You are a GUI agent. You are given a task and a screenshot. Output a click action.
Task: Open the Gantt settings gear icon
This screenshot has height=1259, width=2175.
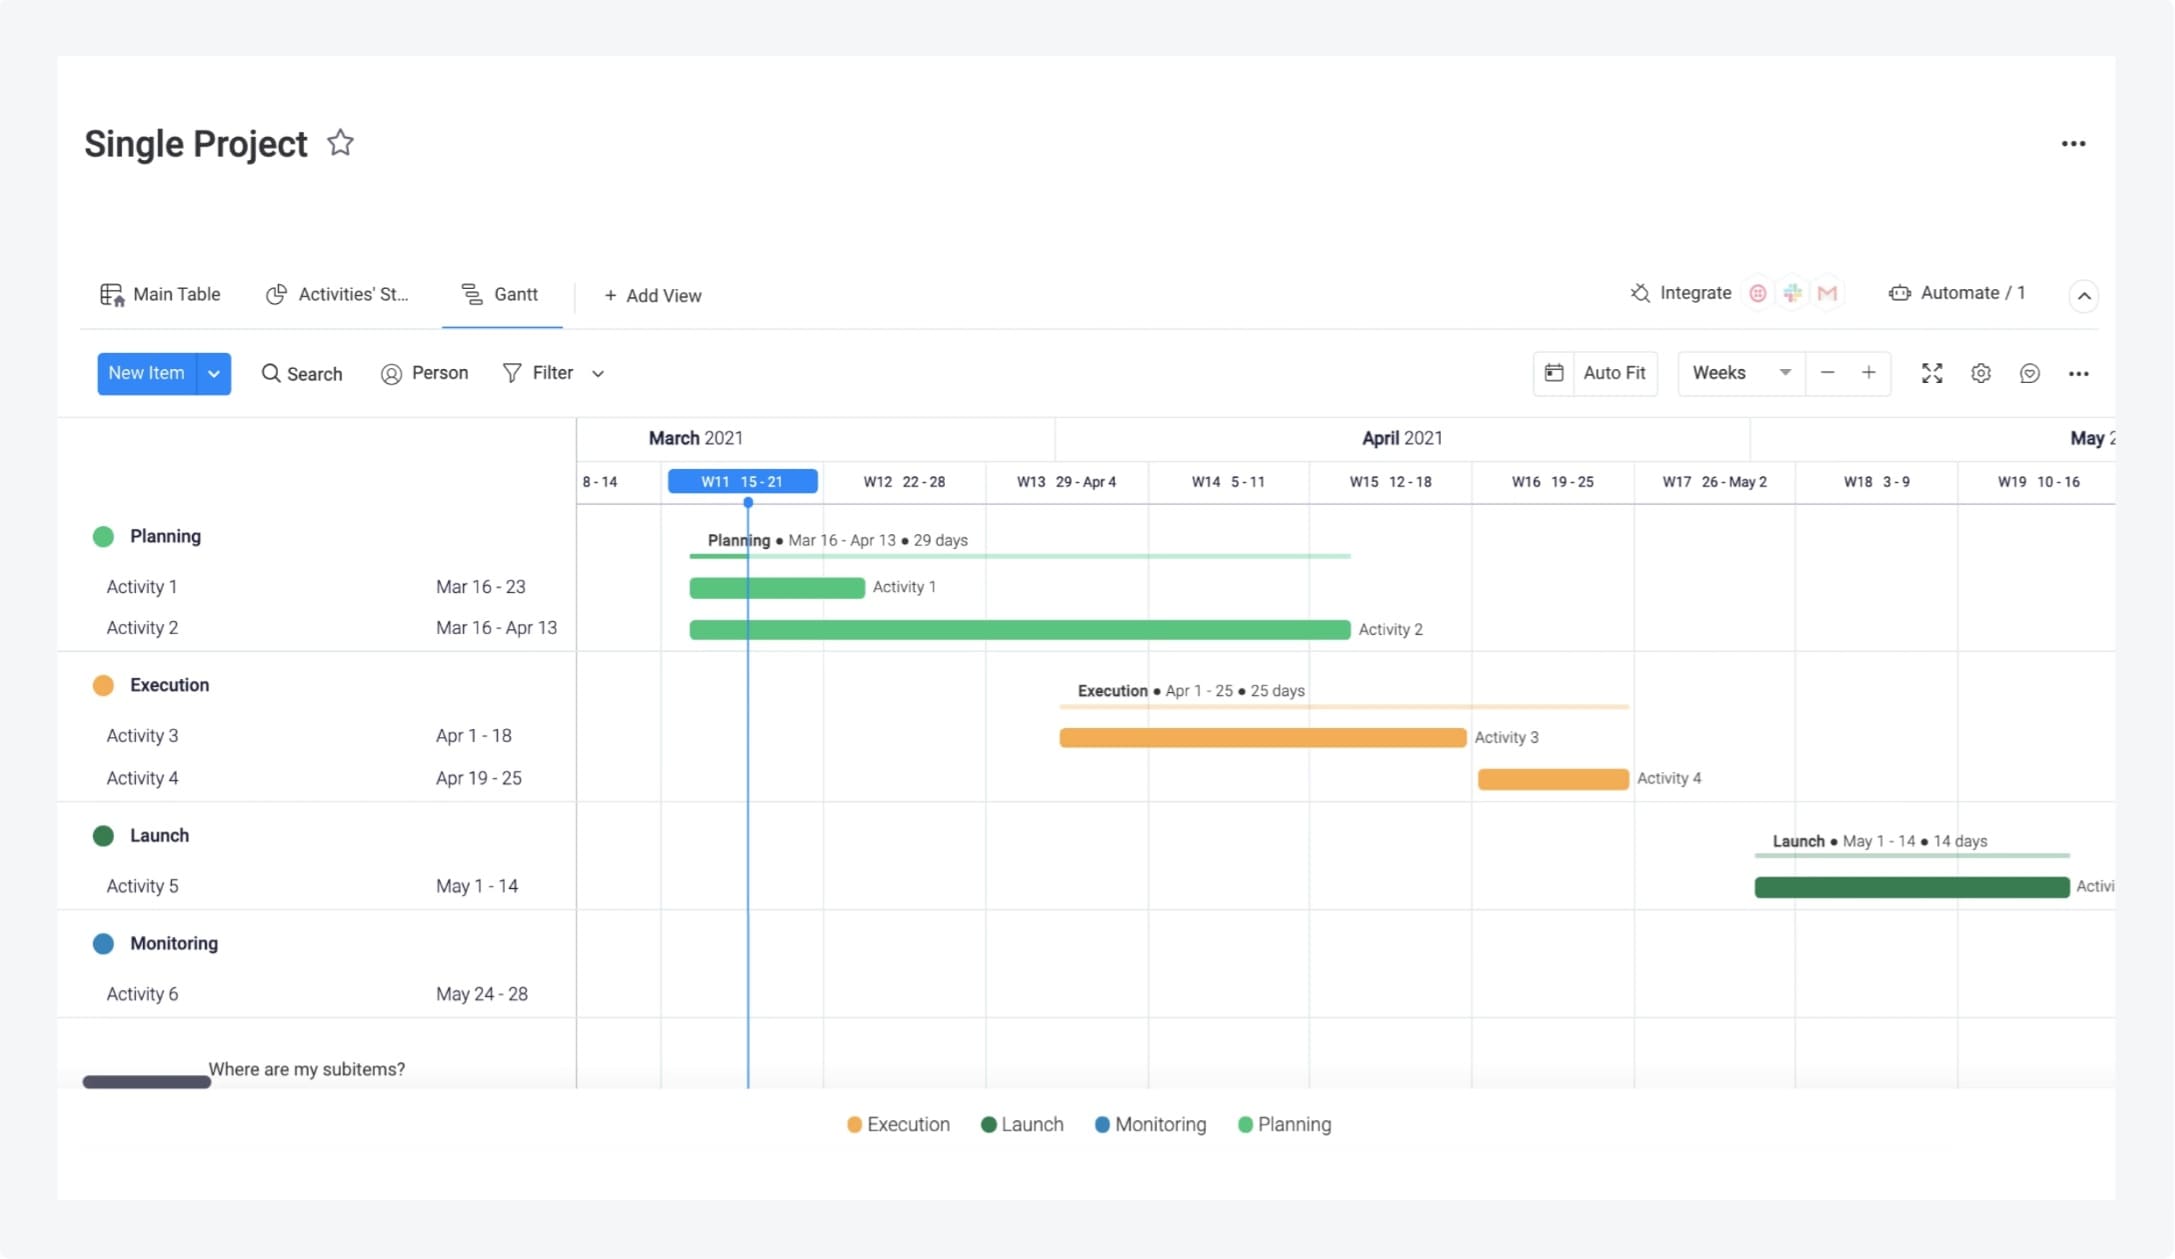[1981, 373]
